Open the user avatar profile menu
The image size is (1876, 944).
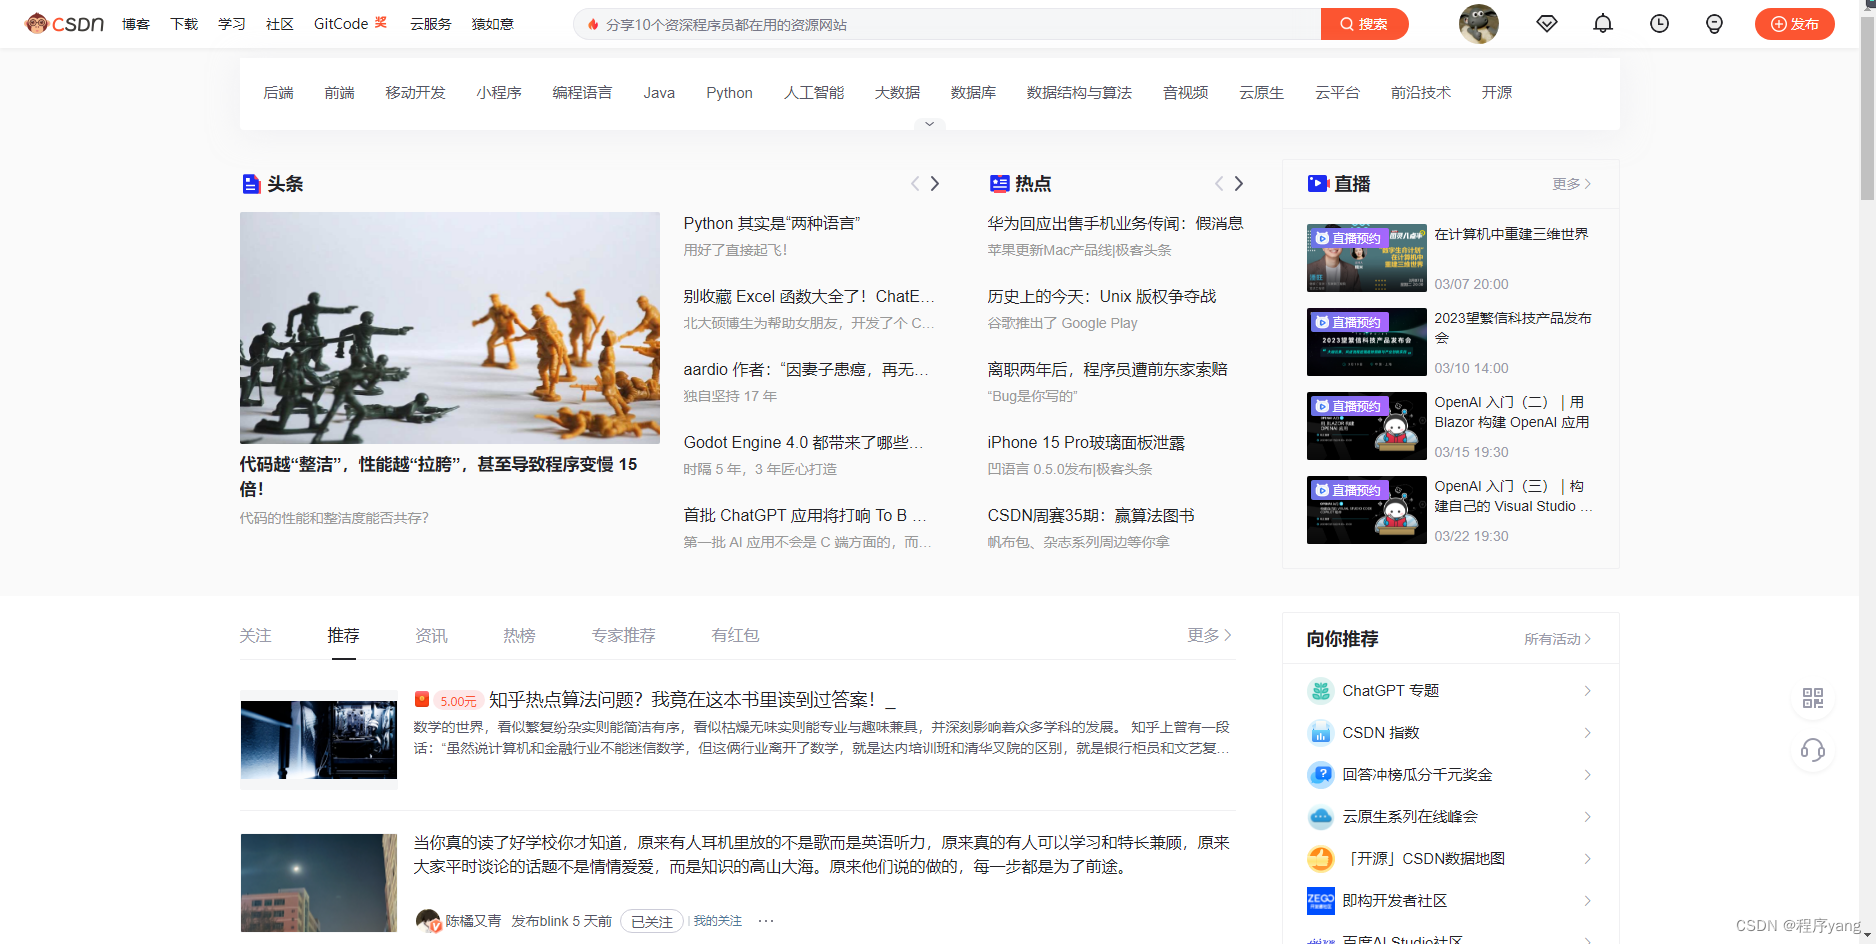[1478, 24]
